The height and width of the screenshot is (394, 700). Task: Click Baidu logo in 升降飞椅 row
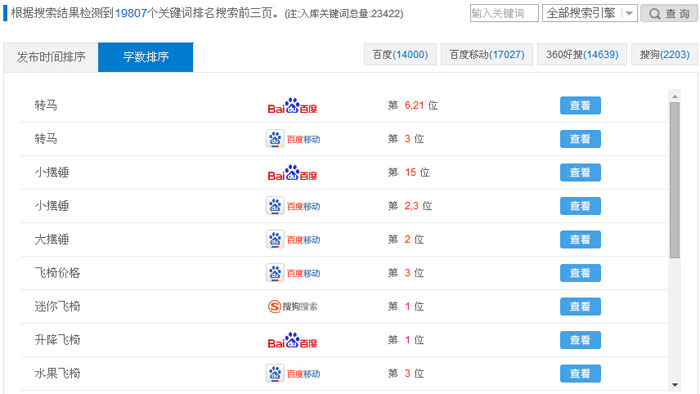pos(292,340)
